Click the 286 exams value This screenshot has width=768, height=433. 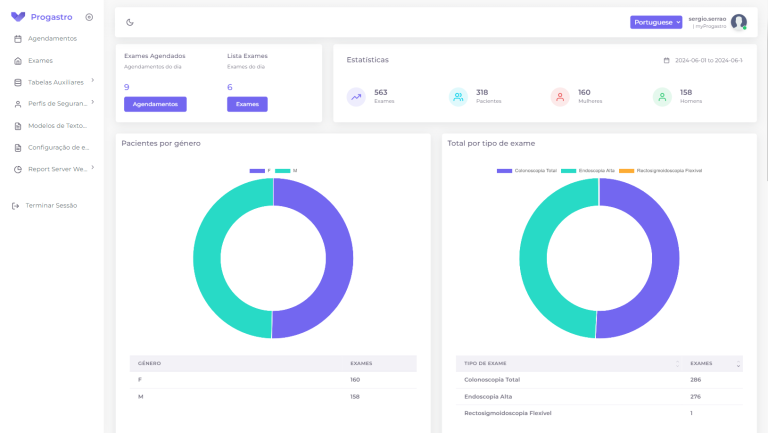tap(696, 380)
